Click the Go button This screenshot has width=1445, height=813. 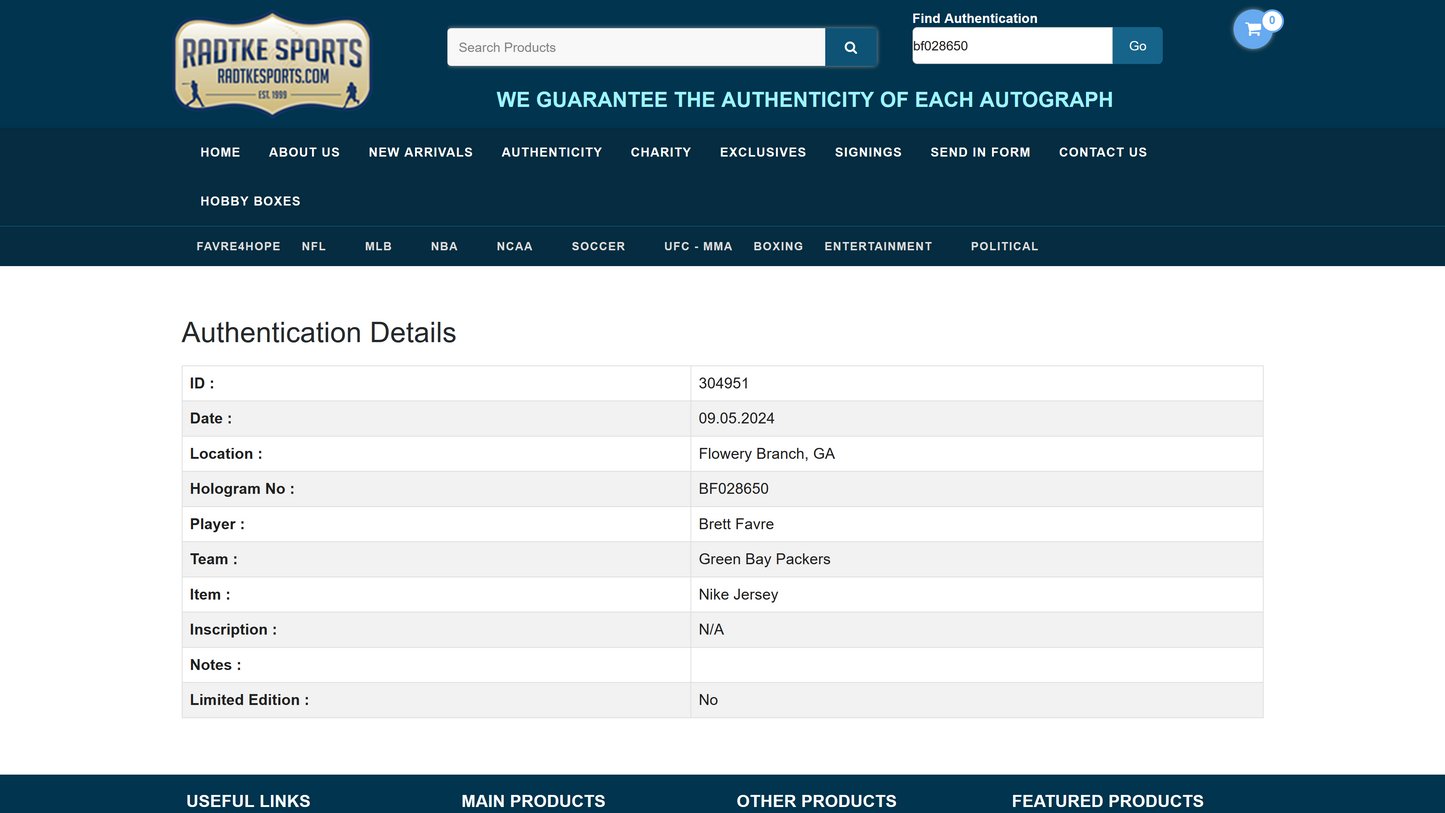click(1138, 46)
